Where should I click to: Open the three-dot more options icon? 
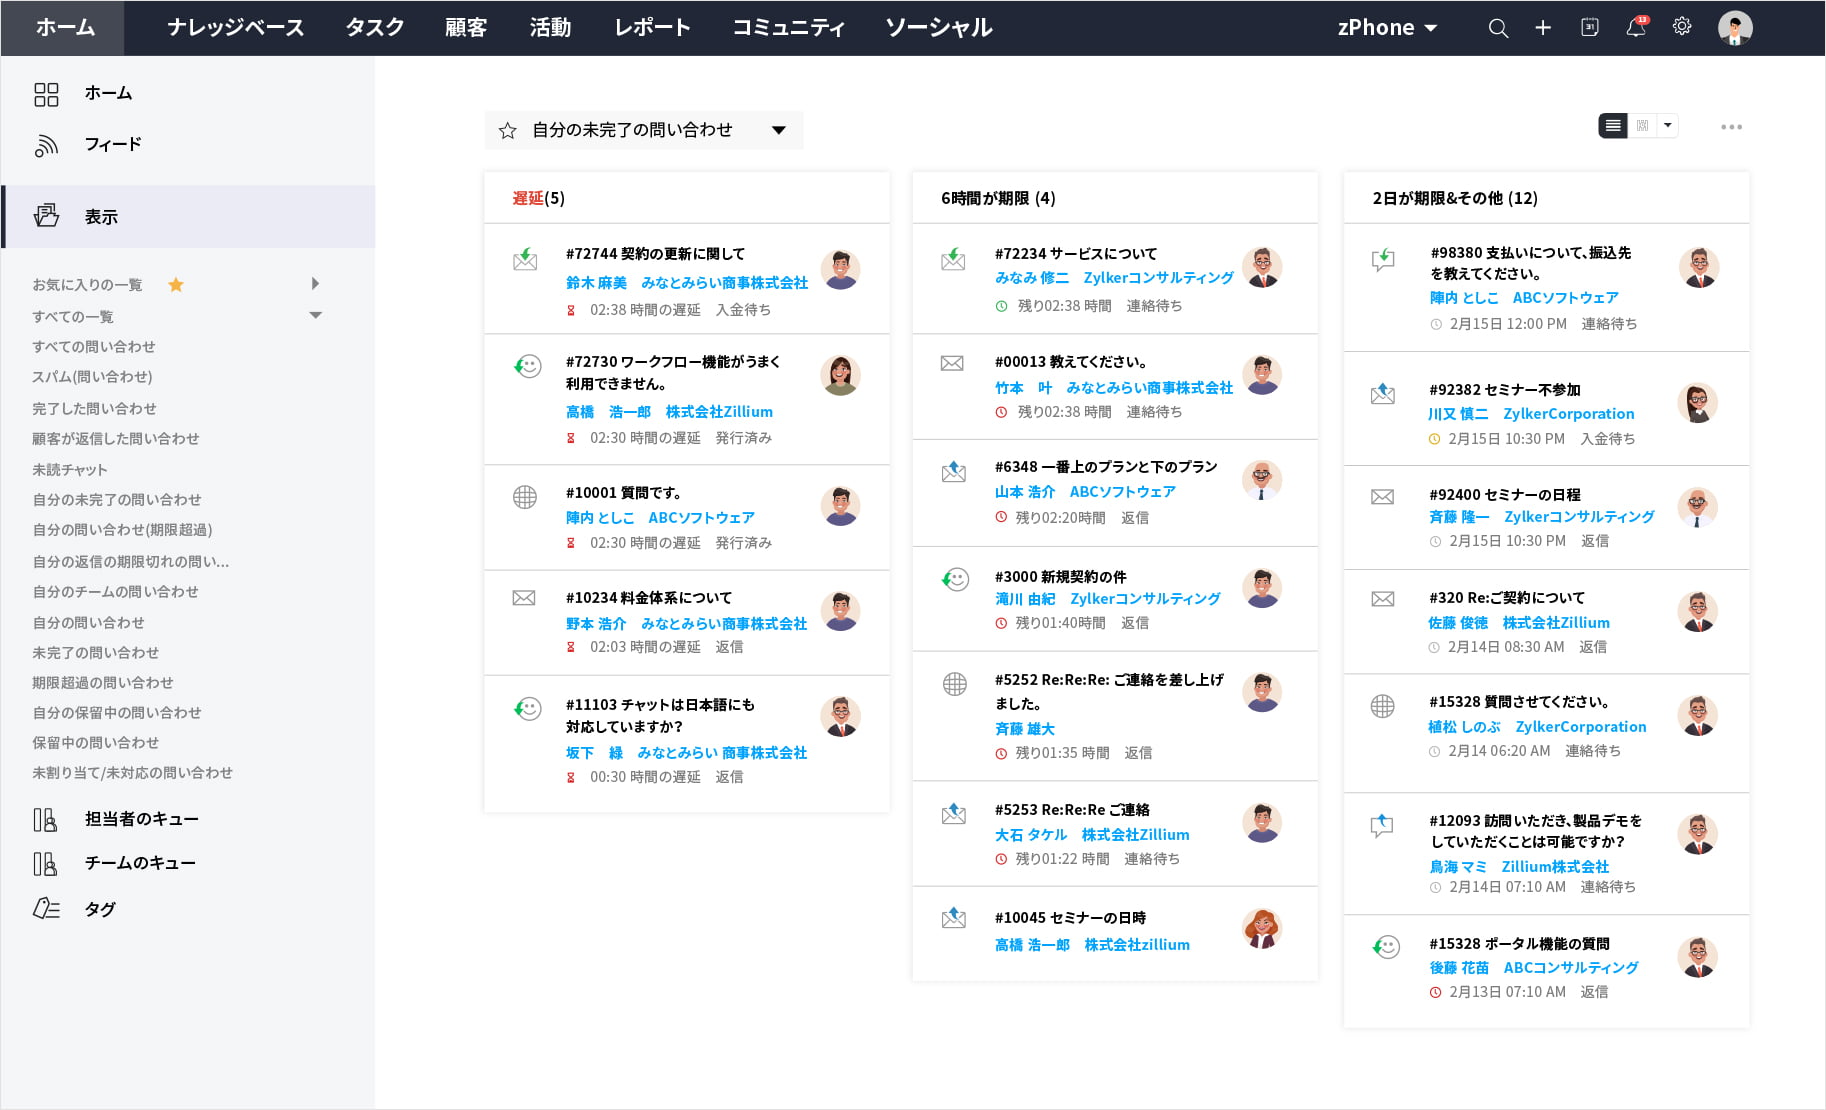point(1732,127)
